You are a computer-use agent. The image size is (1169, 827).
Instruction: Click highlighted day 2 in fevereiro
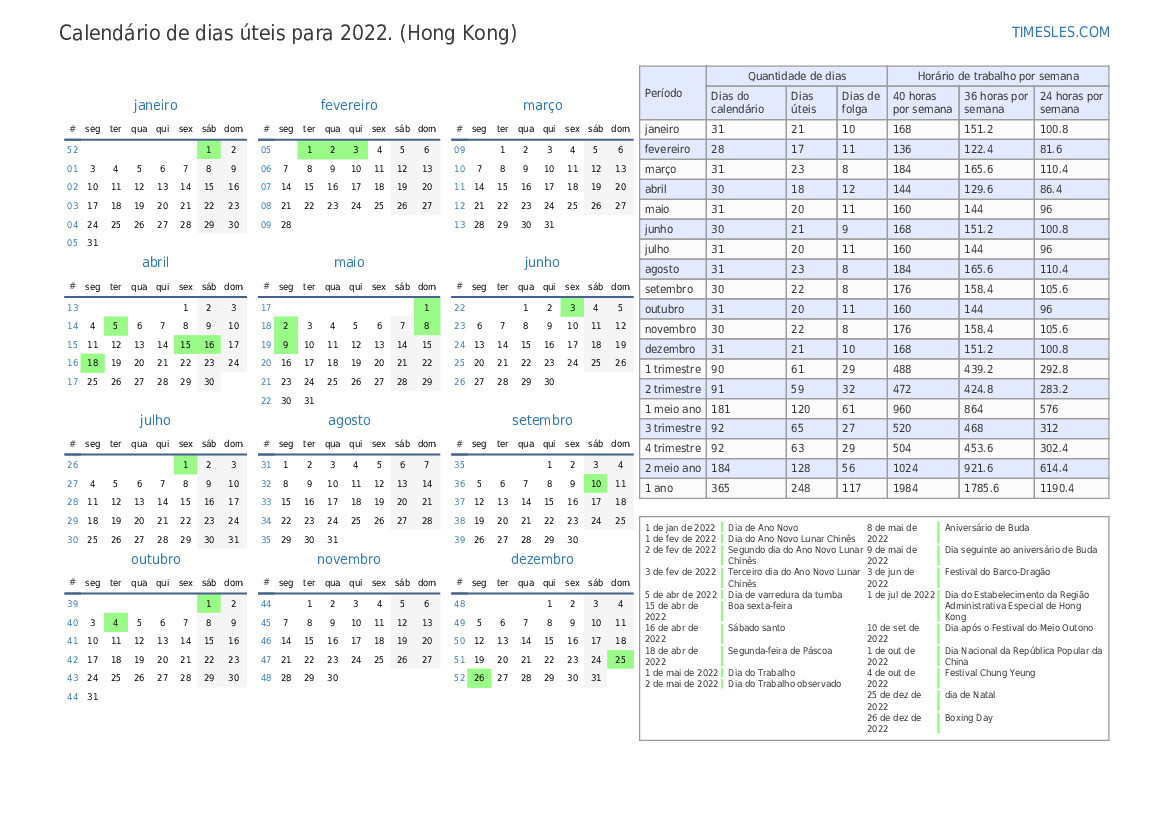pos(333,150)
